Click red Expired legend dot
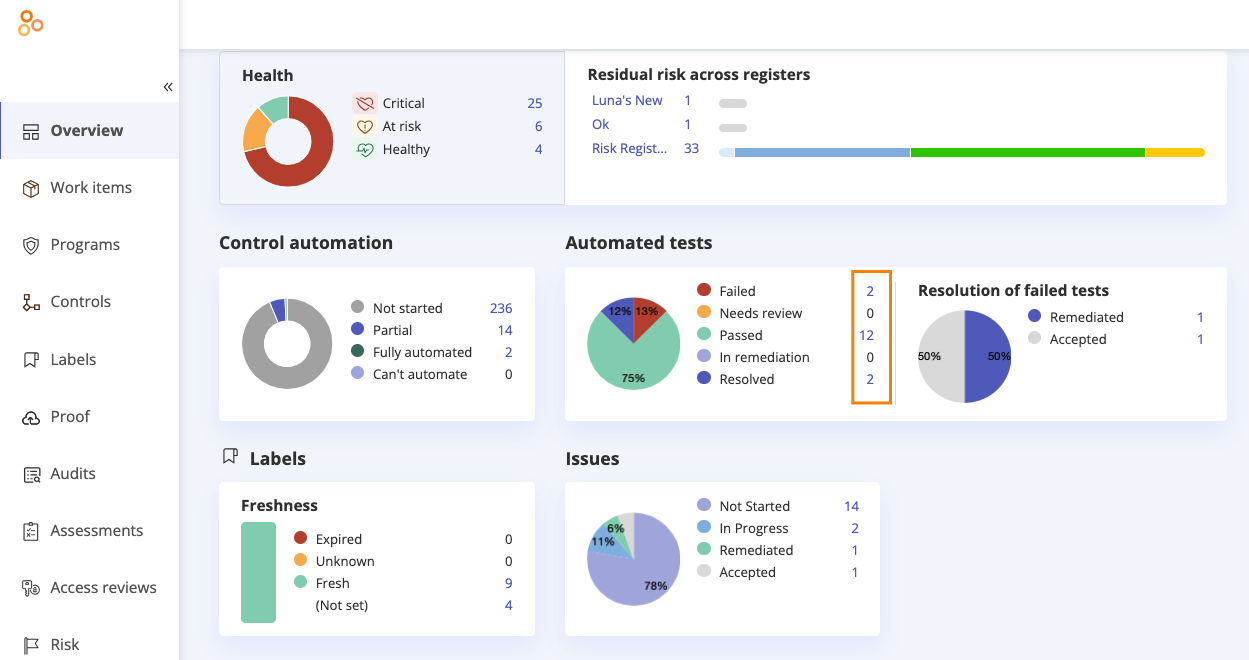The image size is (1249, 660). (x=300, y=538)
